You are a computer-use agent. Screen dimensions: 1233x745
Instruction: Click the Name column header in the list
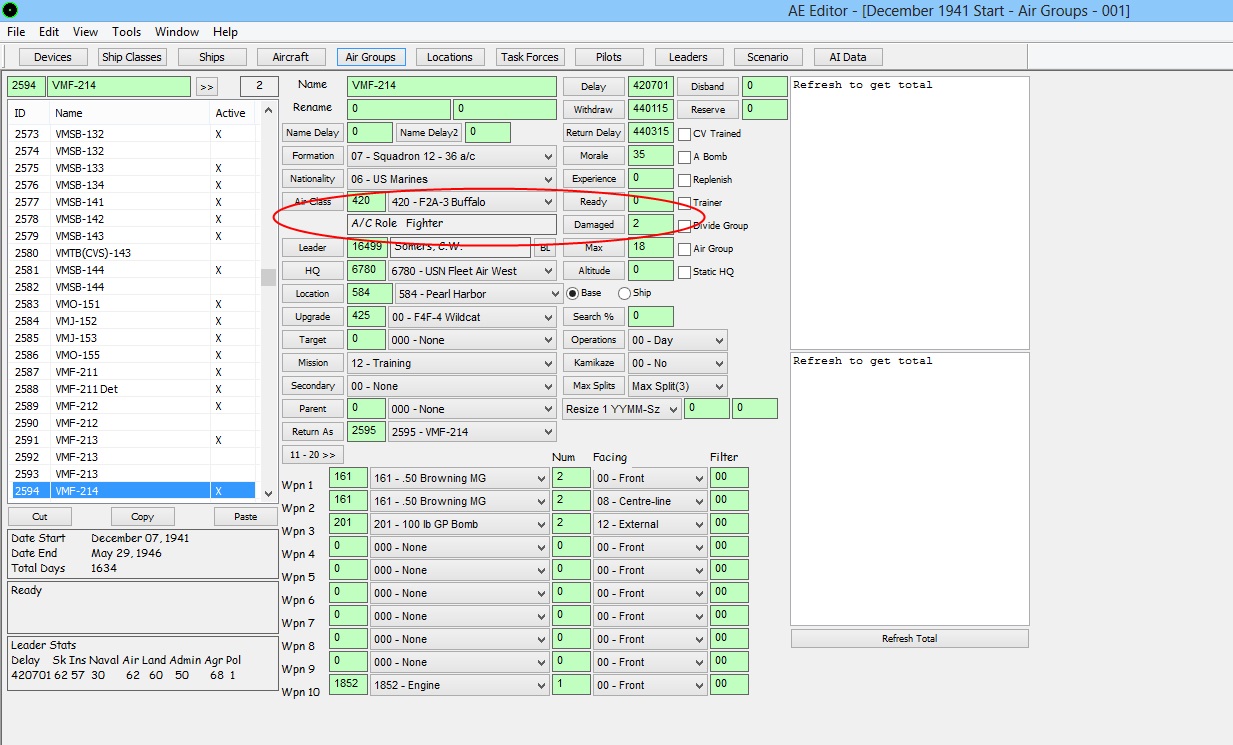pyautogui.click(x=69, y=113)
